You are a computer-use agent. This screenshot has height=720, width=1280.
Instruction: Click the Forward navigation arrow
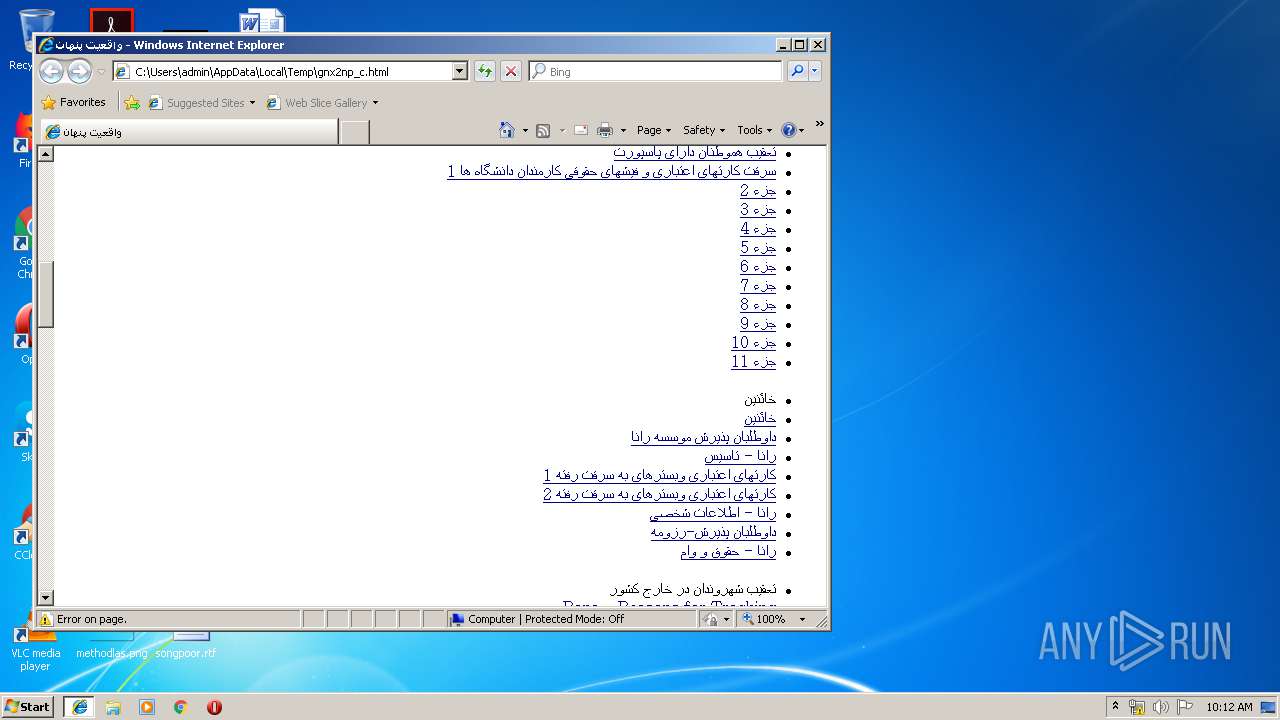(79, 71)
